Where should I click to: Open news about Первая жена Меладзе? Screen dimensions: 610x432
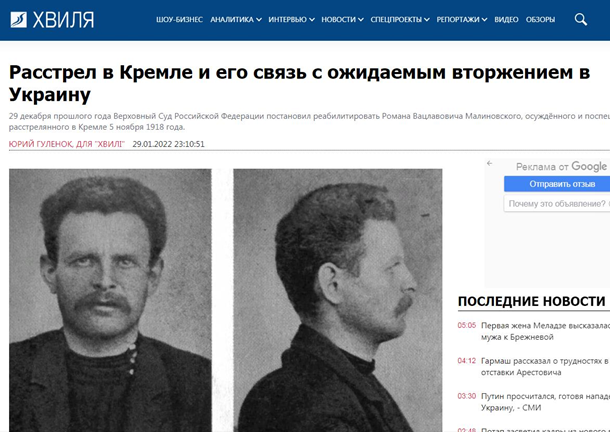[x=545, y=331]
